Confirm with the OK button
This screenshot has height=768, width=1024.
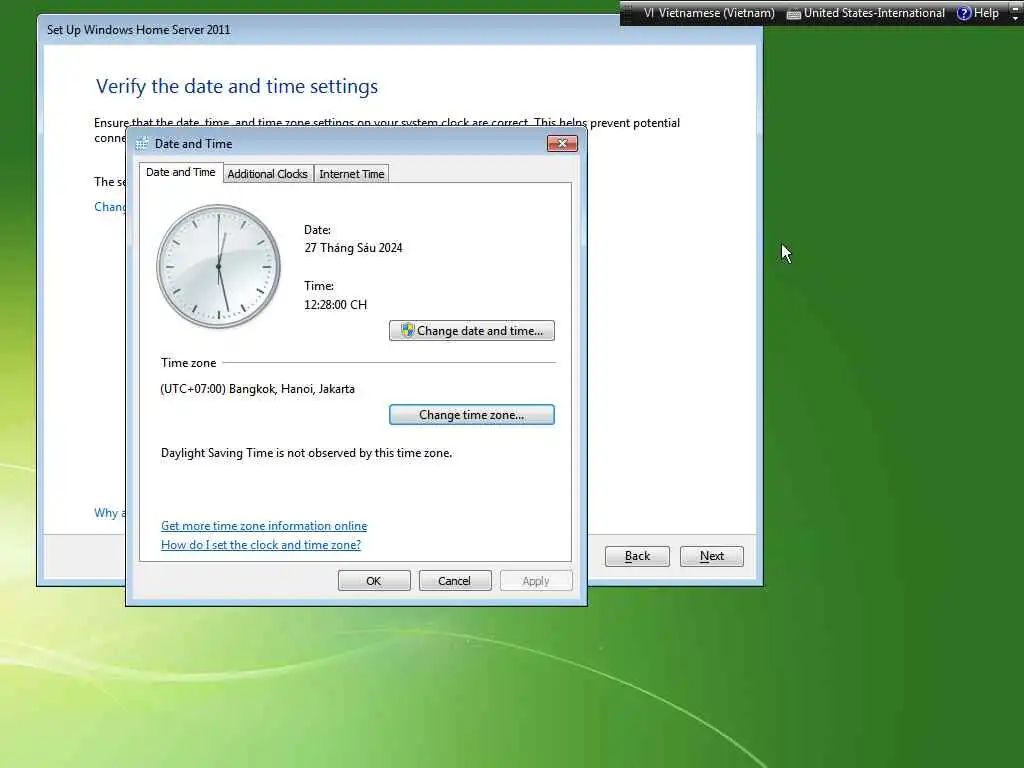tap(374, 581)
